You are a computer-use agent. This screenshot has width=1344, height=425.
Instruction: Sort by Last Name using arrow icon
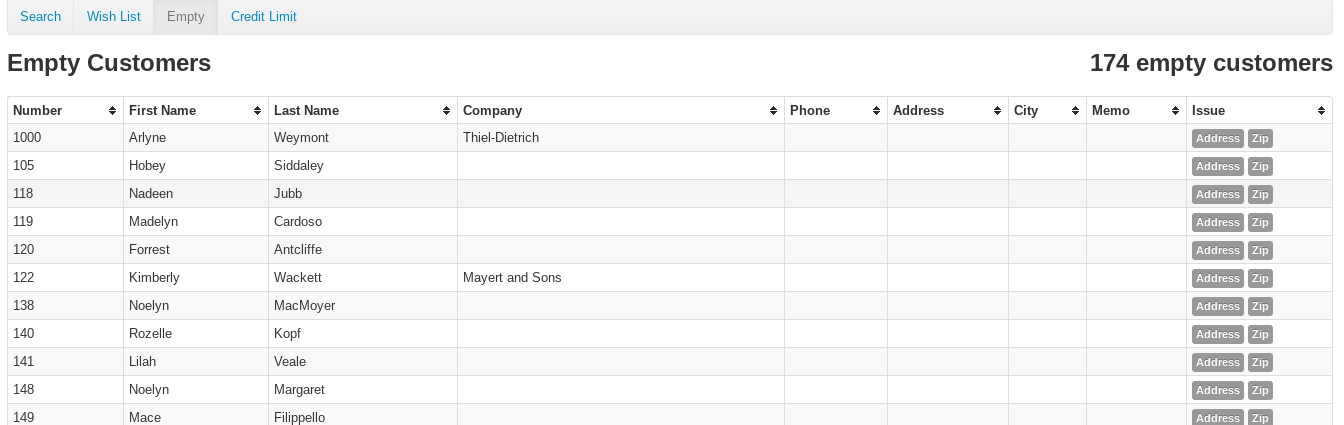point(447,111)
